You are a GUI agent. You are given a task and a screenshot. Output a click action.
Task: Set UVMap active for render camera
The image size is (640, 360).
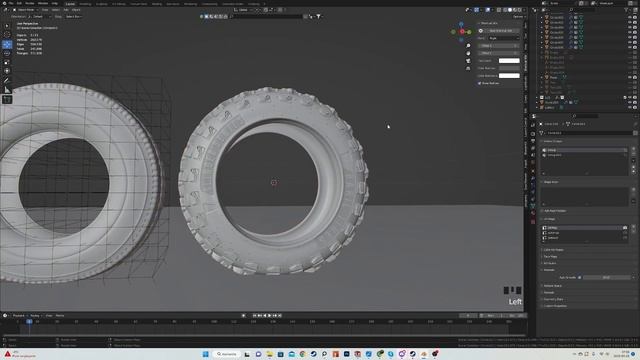tap(625, 228)
